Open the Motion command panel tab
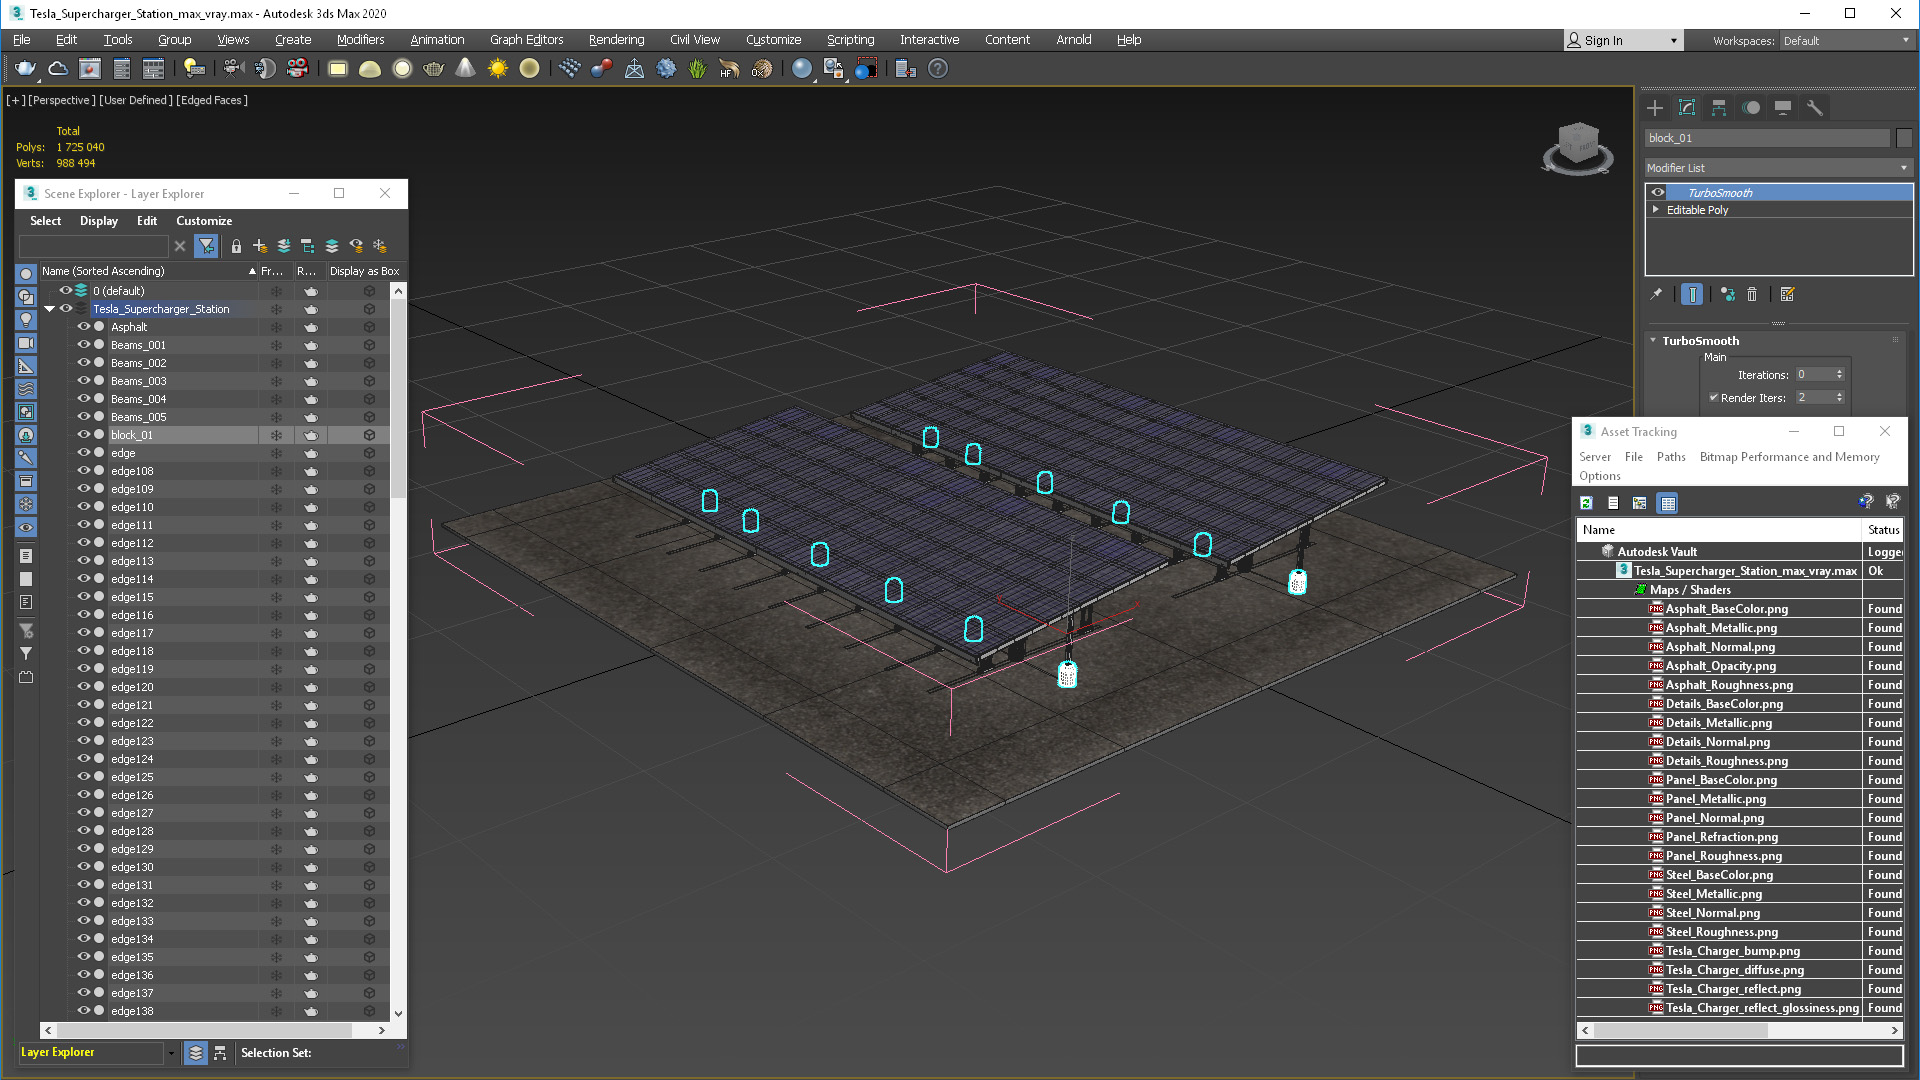This screenshot has height=1080, width=1920. coord(1751,108)
